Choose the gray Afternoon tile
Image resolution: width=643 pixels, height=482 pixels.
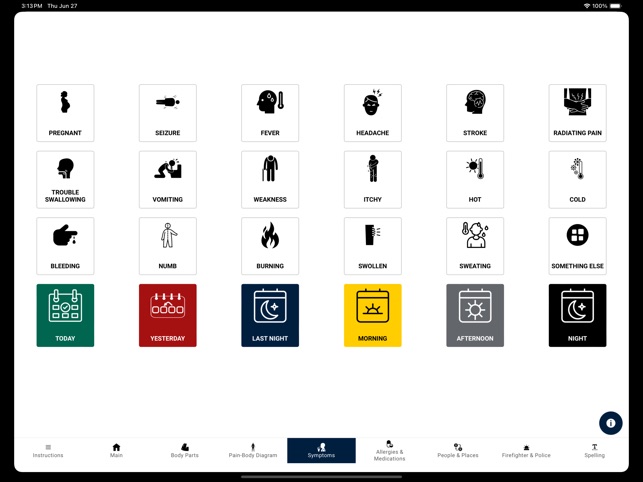pyautogui.click(x=475, y=315)
